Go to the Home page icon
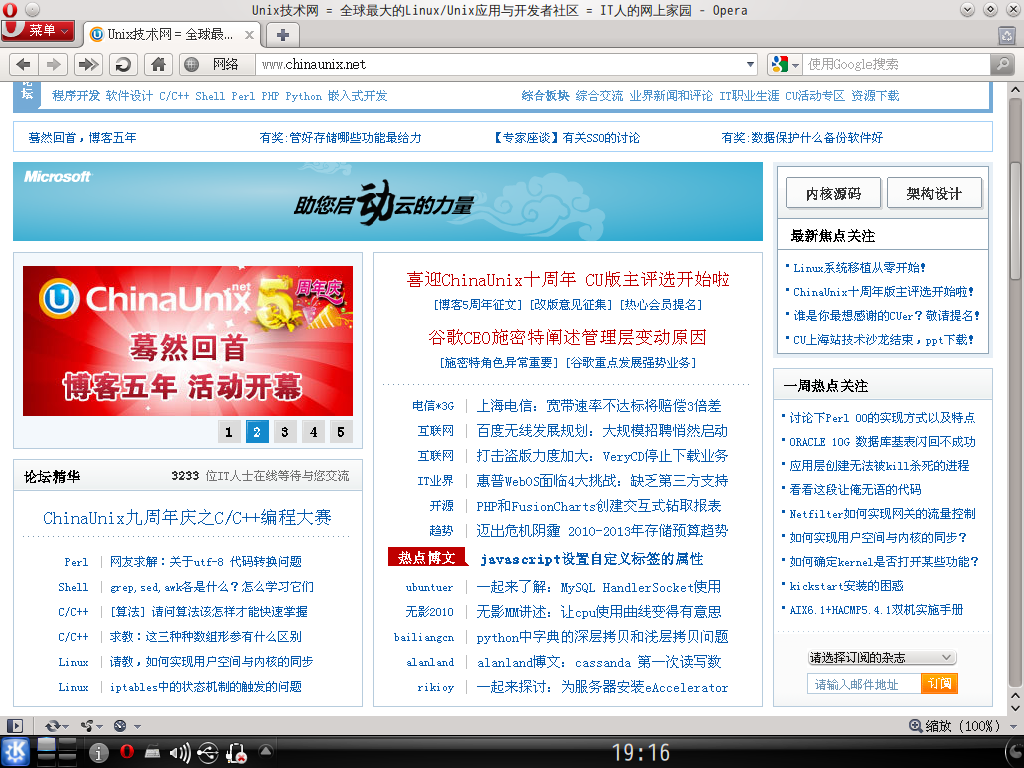This screenshot has height=768, width=1024. (158, 64)
